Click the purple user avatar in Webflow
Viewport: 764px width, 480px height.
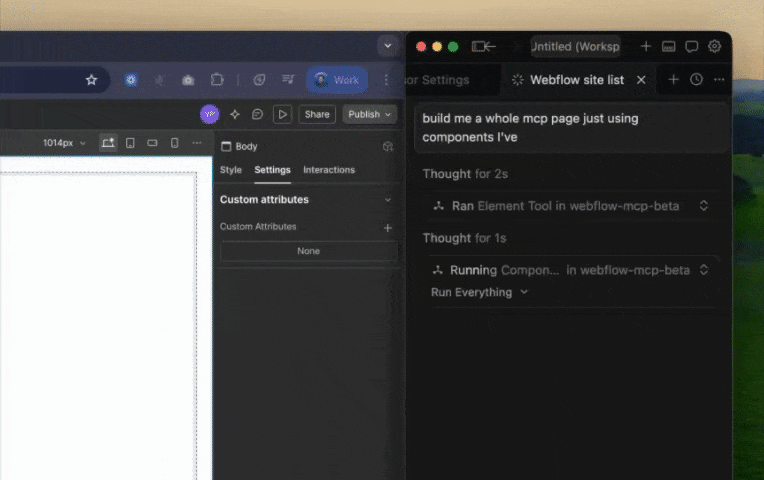pos(210,114)
